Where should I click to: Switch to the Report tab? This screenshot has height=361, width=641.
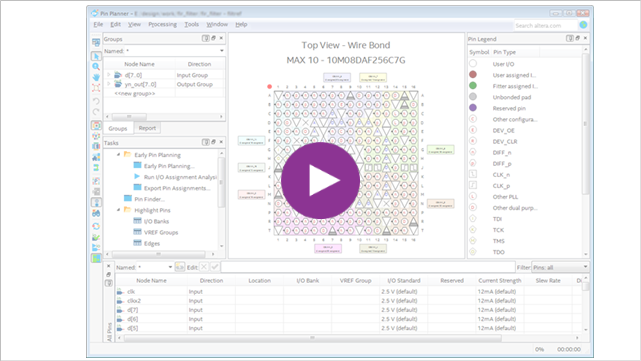click(147, 128)
